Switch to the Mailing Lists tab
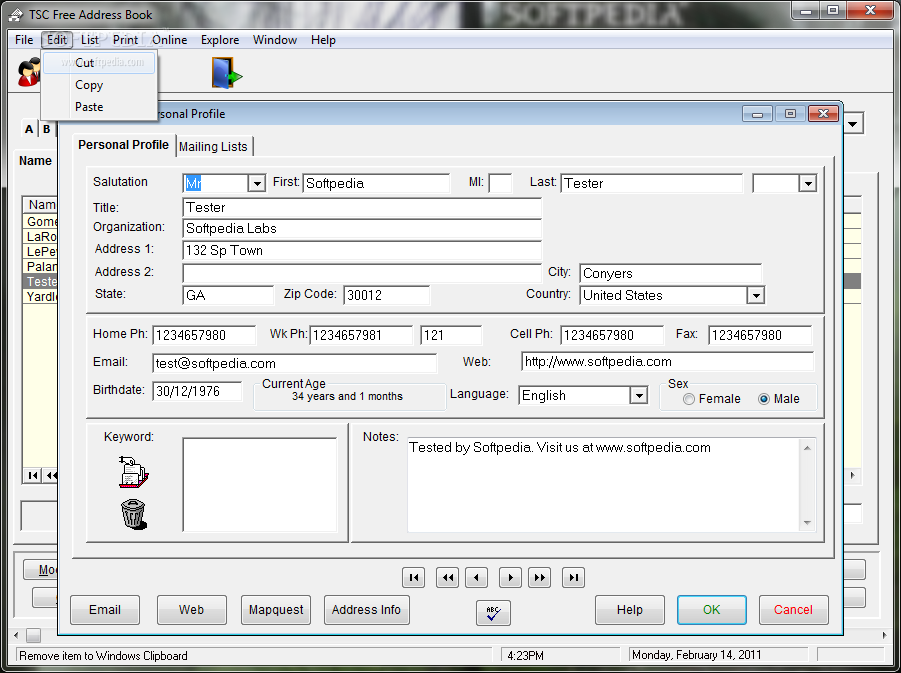The height and width of the screenshot is (673, 901). (x=213, y=147)
